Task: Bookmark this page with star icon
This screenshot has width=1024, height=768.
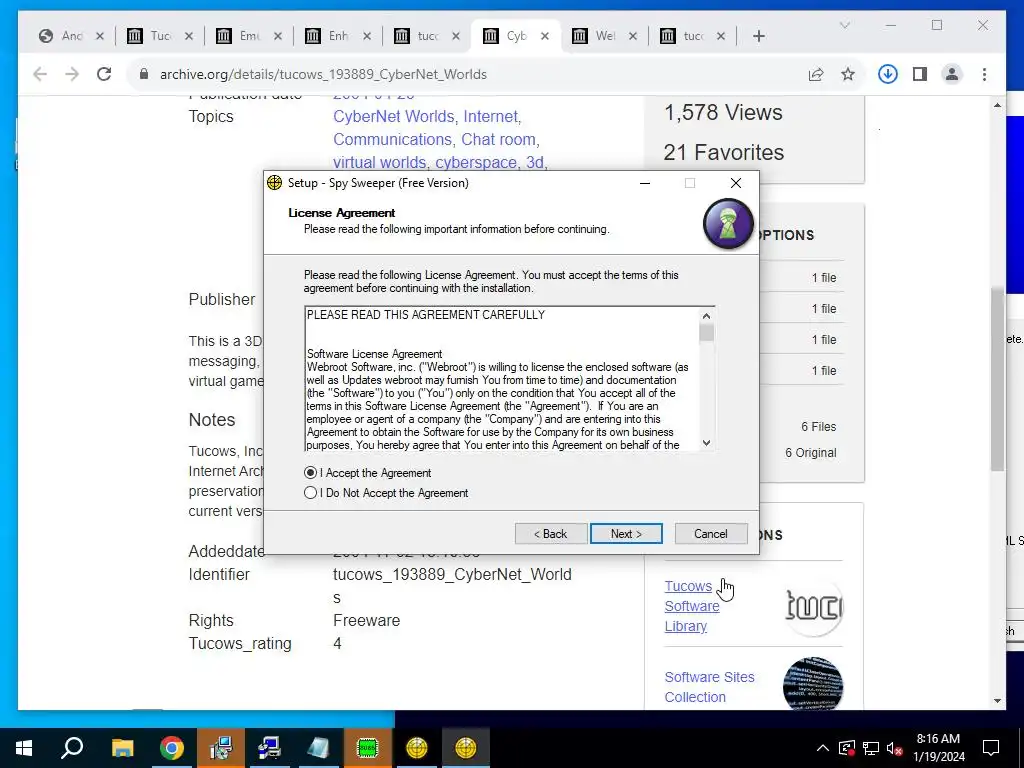Action: [848, 74]
